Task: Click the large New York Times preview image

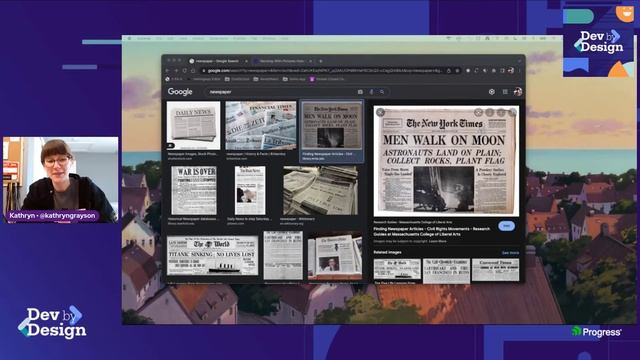Action: click(x=446, y=161)
